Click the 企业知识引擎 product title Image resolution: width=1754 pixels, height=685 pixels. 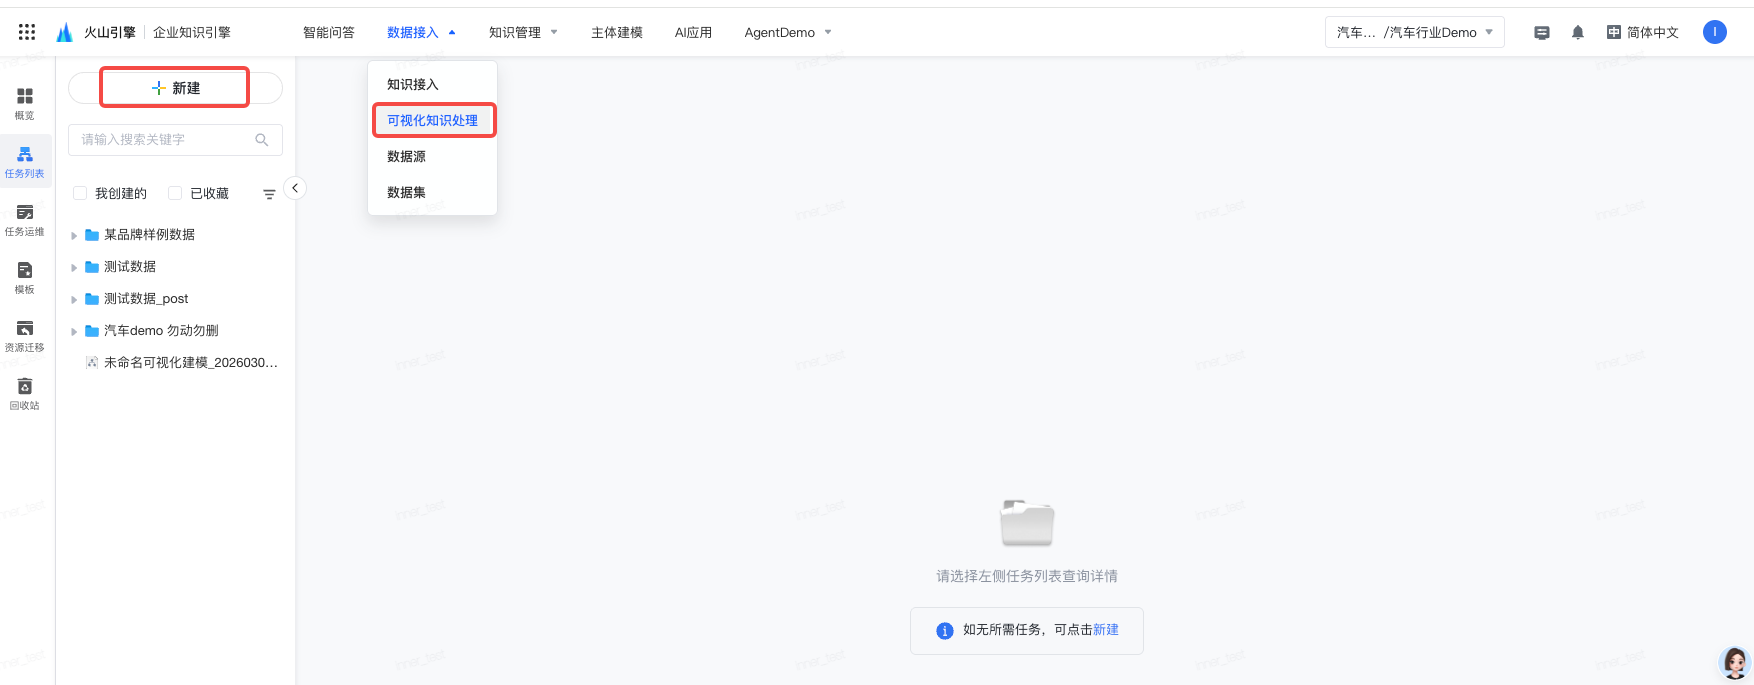[x=192, y=32]
